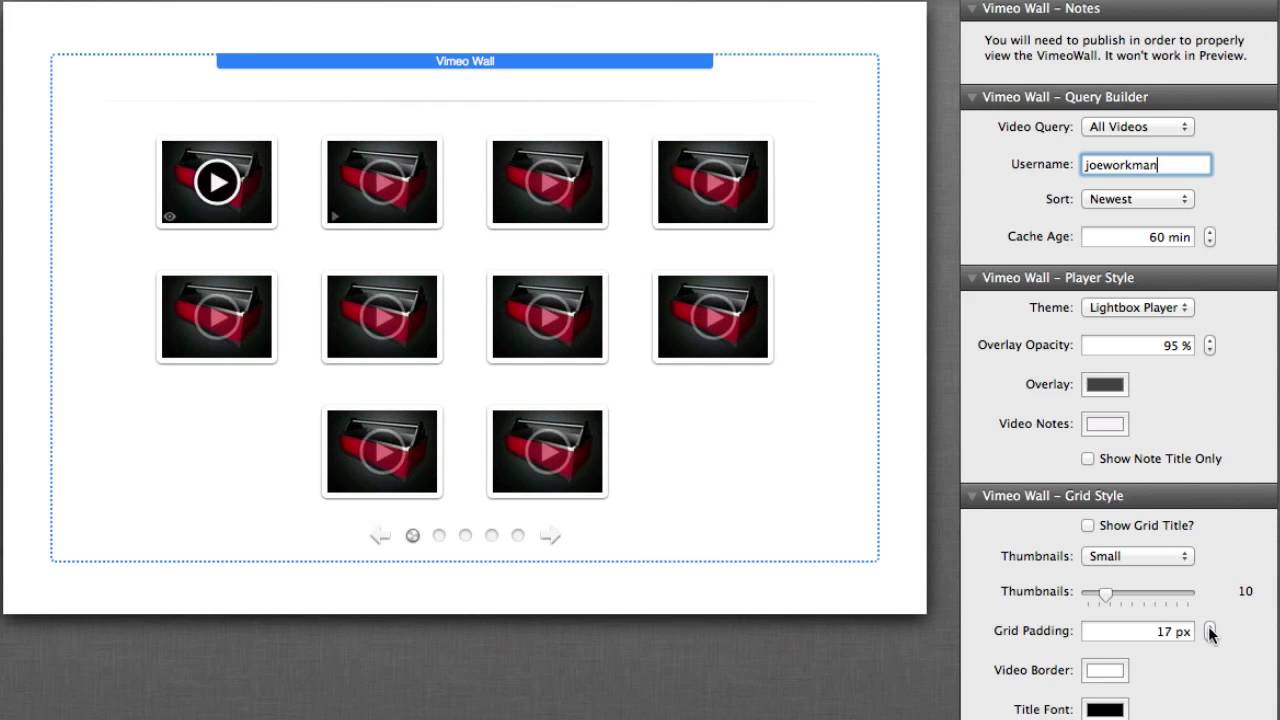Jump to the last pagination dot before next arrow
Image resolution: width=1280 pixels, height=720 pixels.
coord(518,536)
